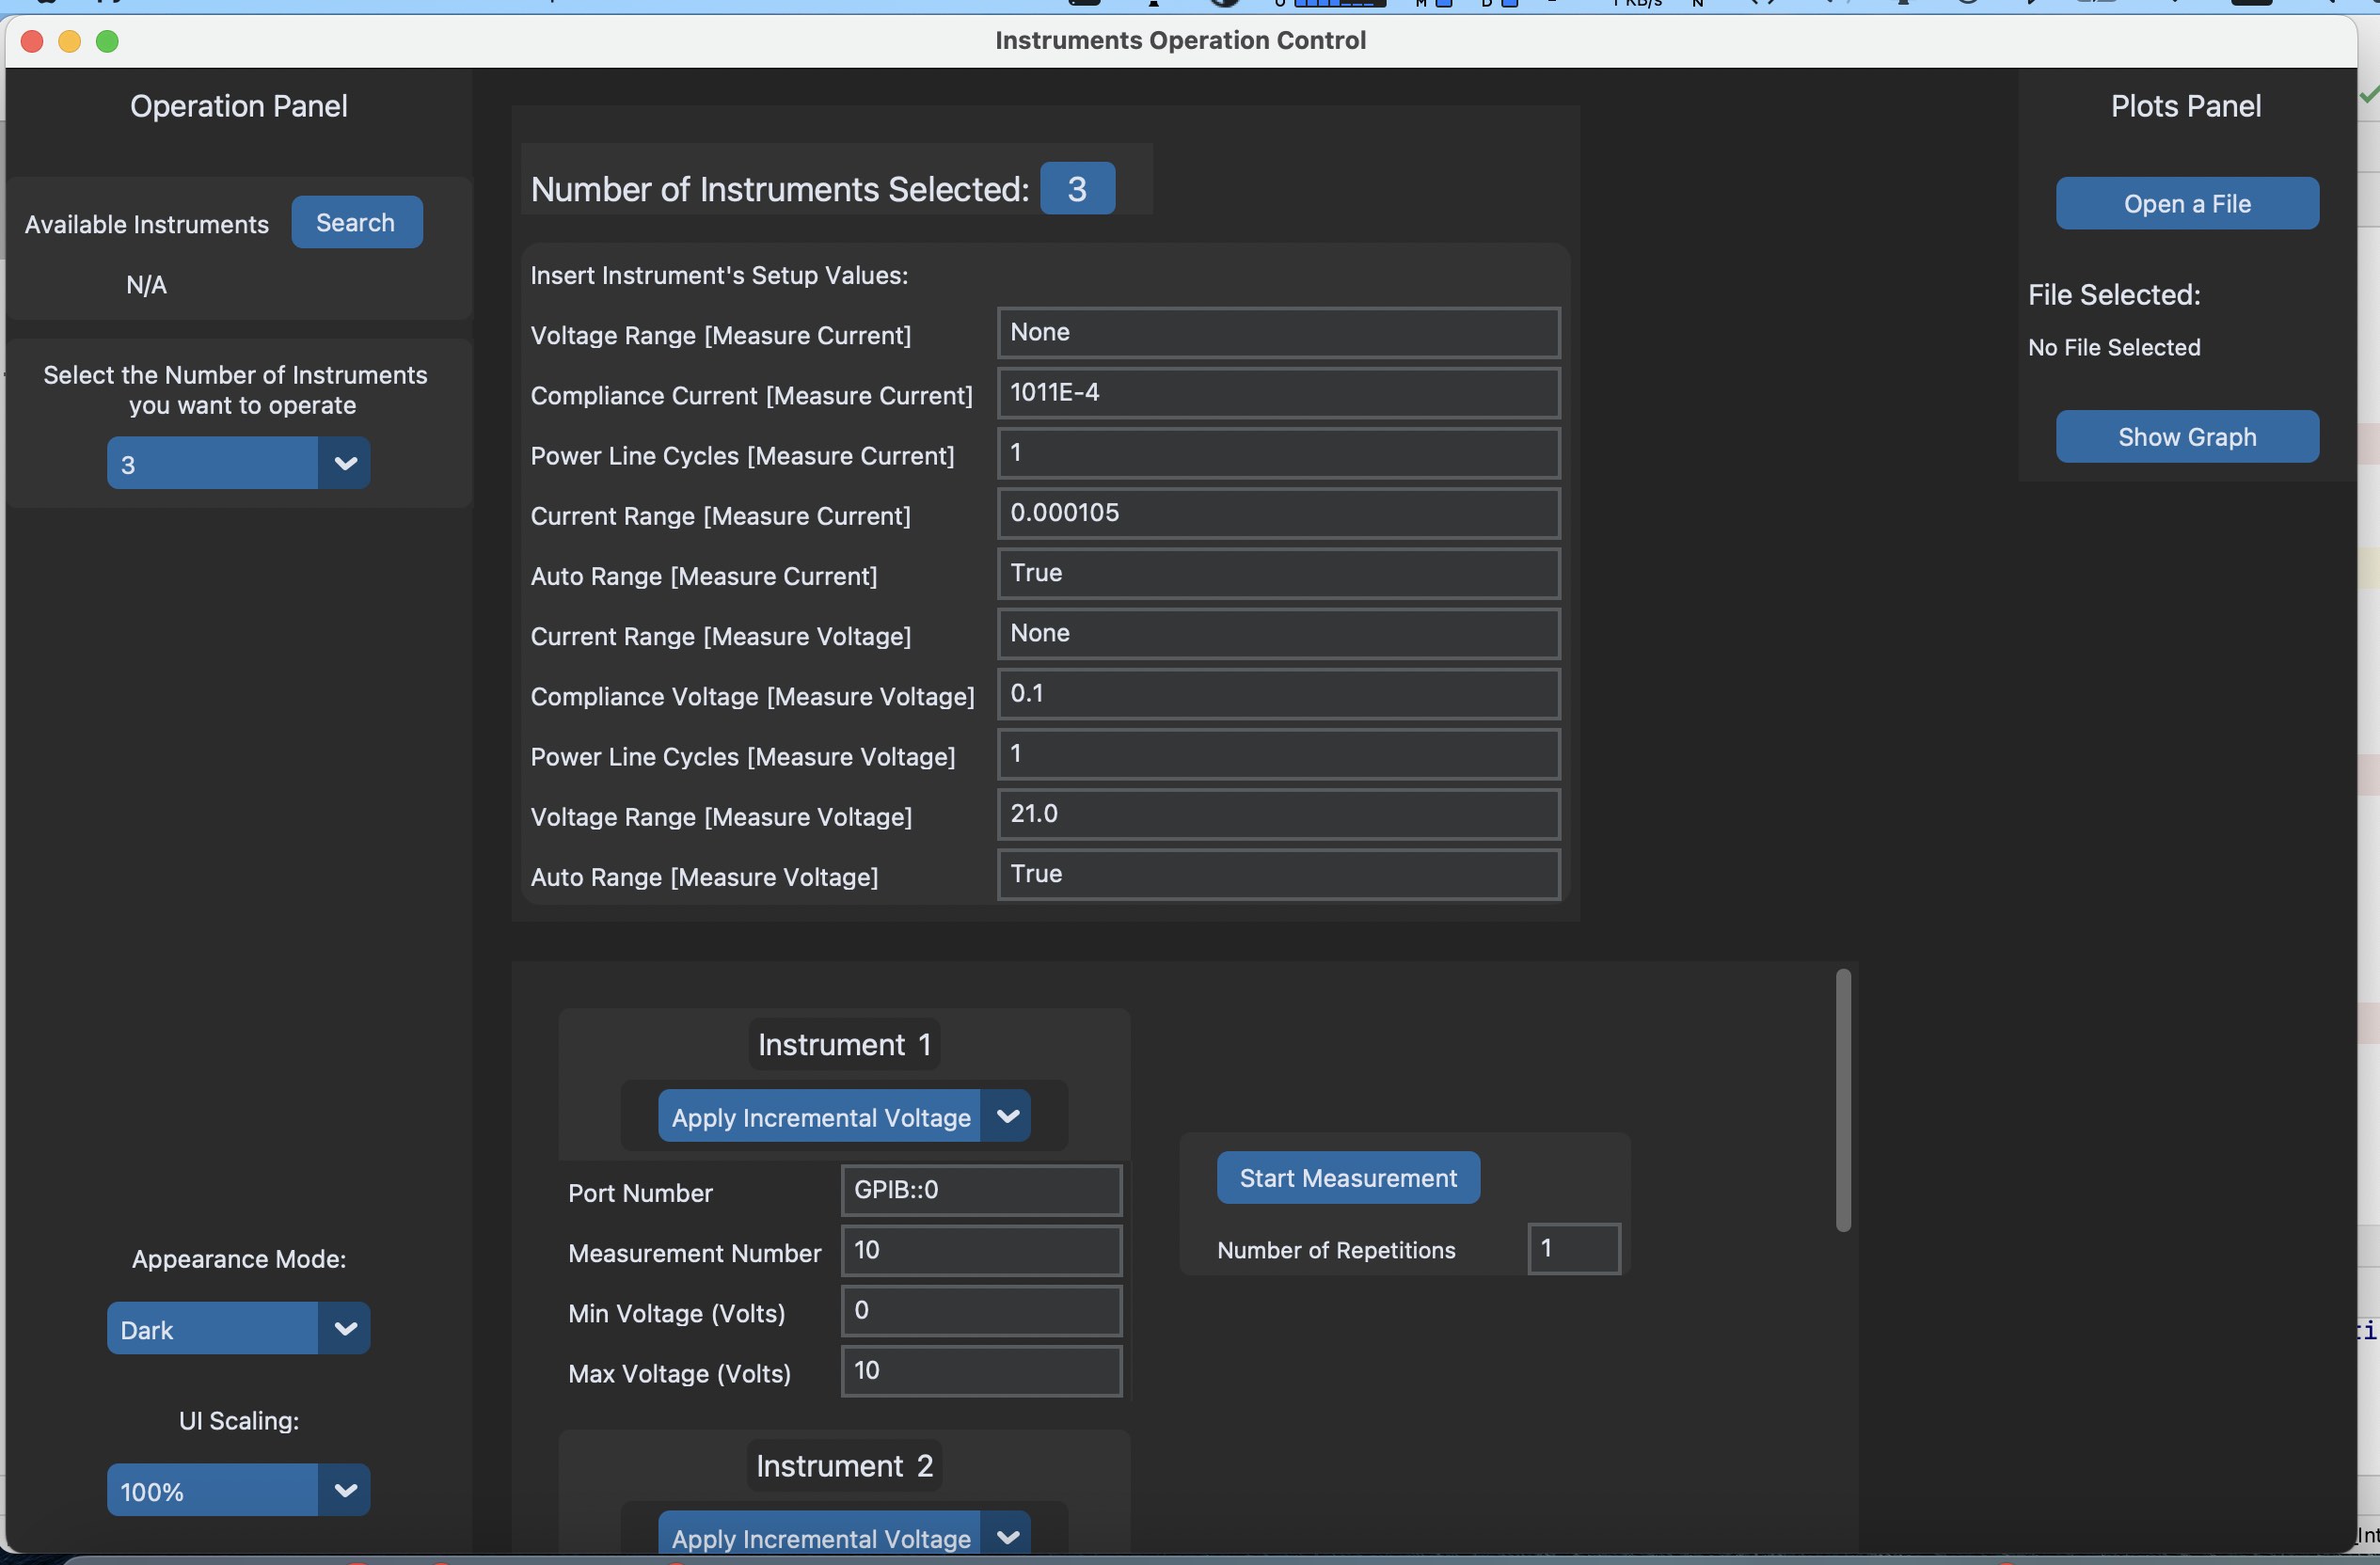Click the Compliance Voltage [Measure Voltage] field
The image size is (2380, 1565).
(x=1279, y=694)
